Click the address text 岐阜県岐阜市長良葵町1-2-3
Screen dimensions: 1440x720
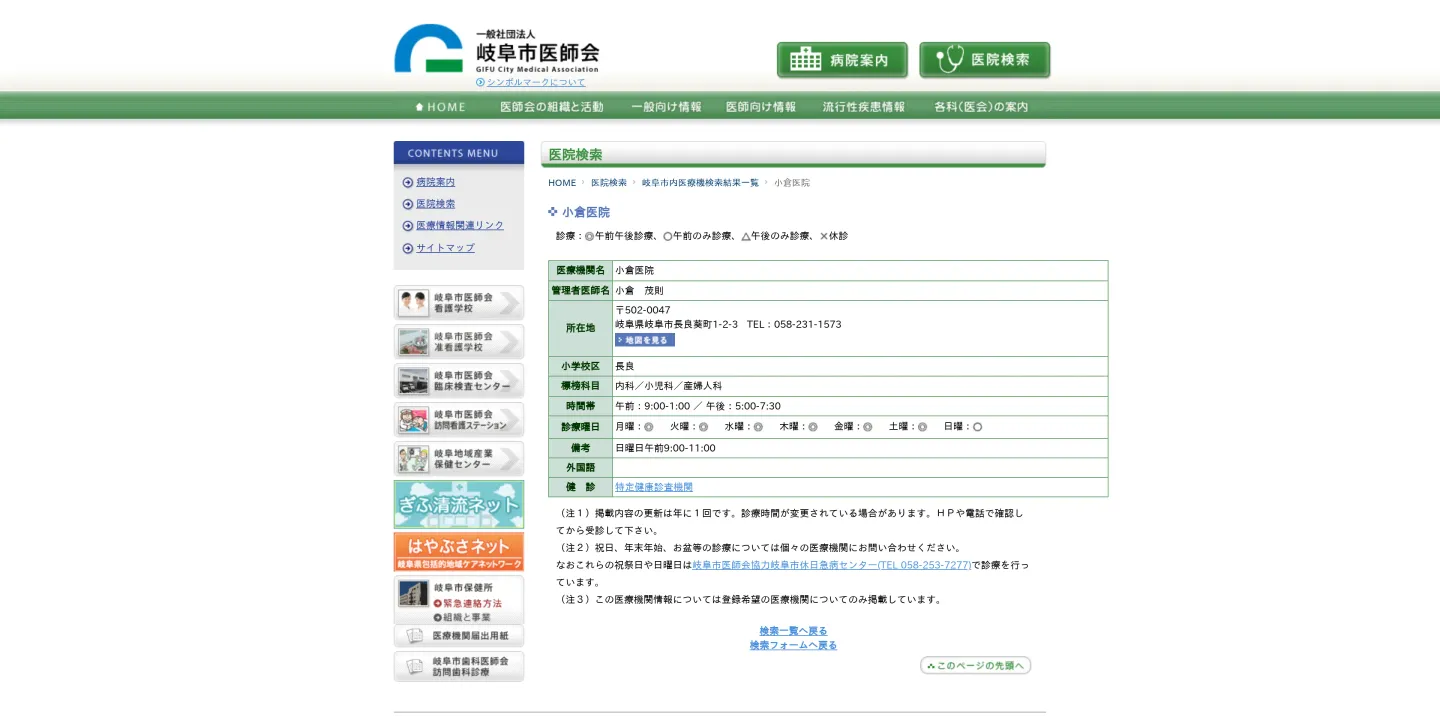coord(677,324)
